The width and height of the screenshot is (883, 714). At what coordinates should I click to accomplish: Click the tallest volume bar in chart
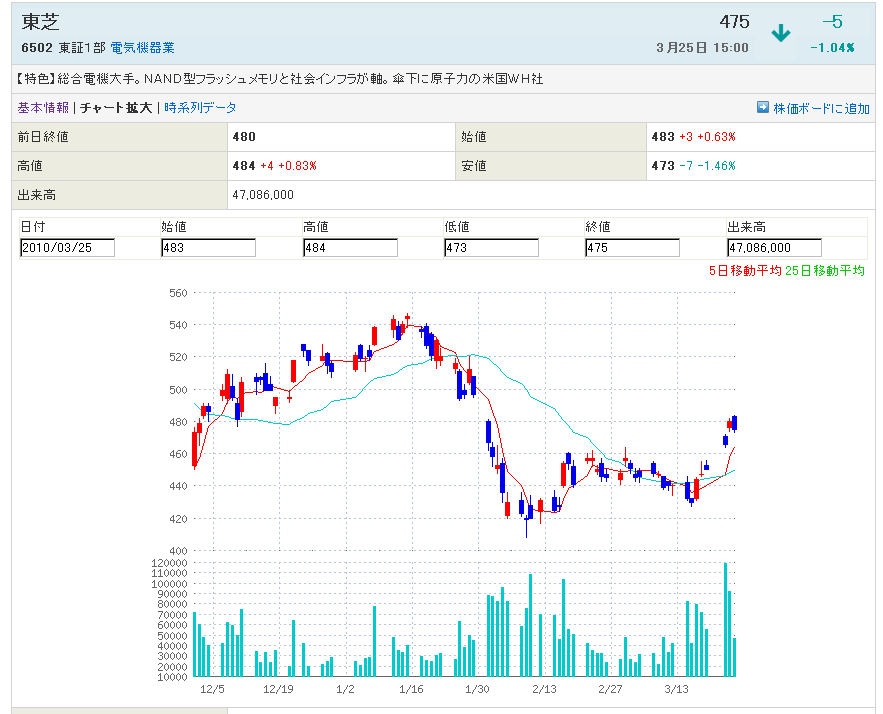point(725,620)
